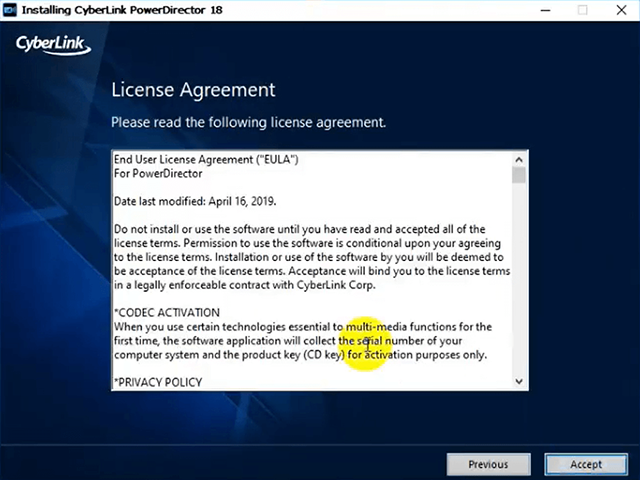This screenshot has width=640, height=480.
Task: Click the scroll-up arrow of the EULA box
Action: 519,160
